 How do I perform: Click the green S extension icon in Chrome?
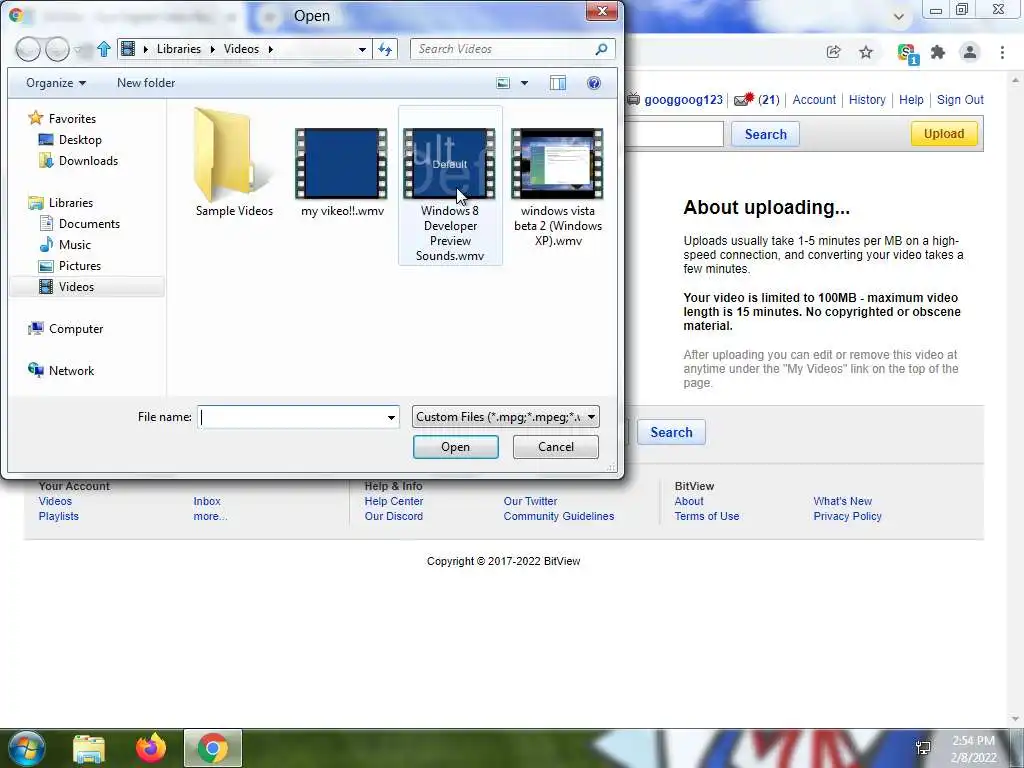click(x=906, y=53)
